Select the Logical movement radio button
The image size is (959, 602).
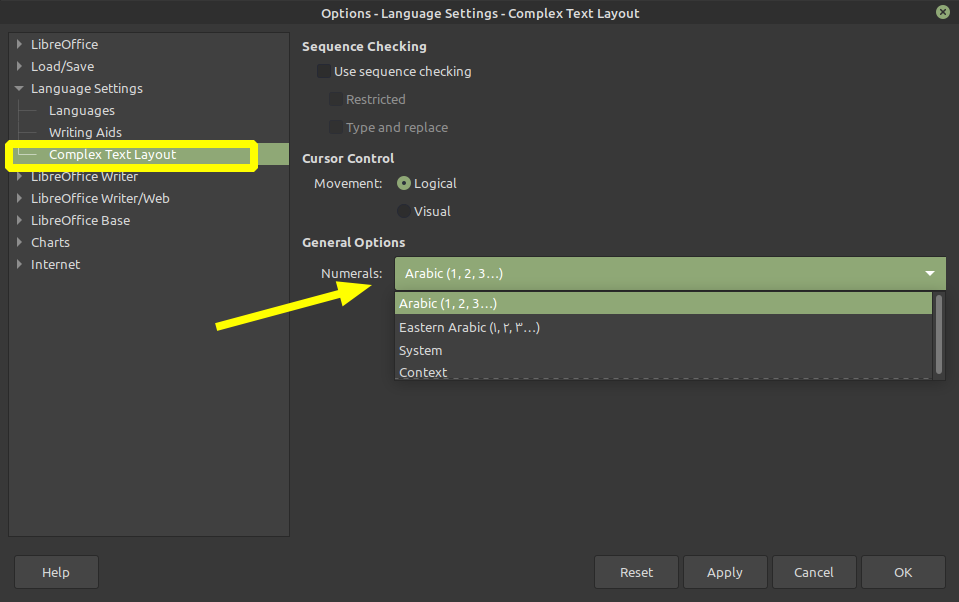[x=404, y=183]
